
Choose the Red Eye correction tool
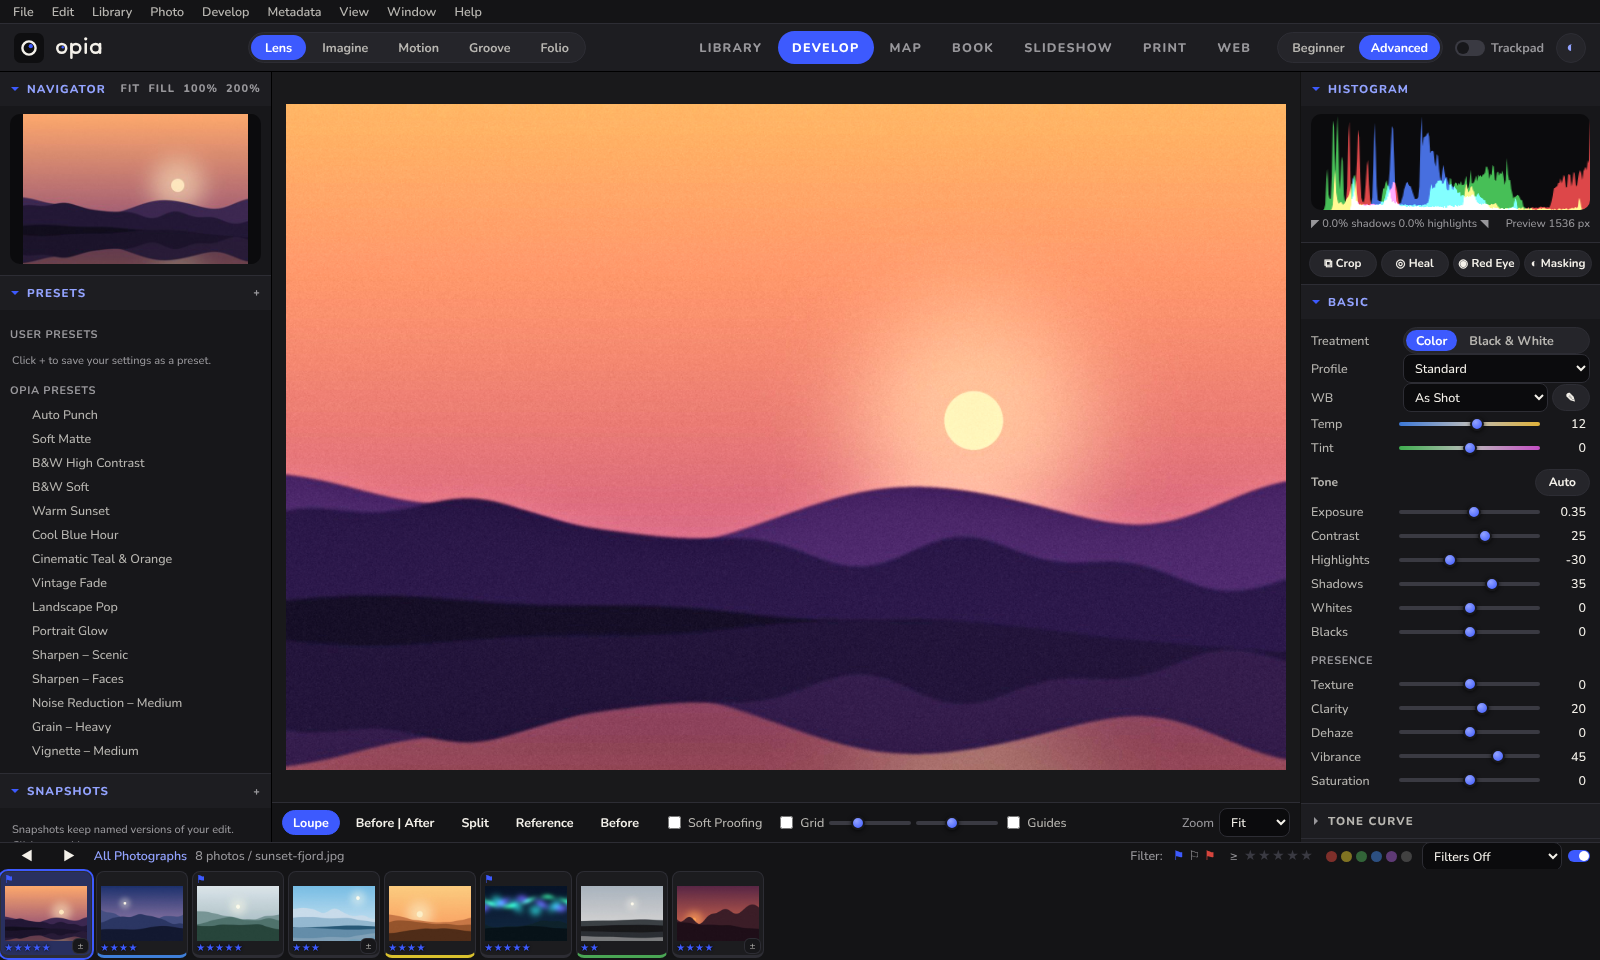click(x=1486, y=264)
